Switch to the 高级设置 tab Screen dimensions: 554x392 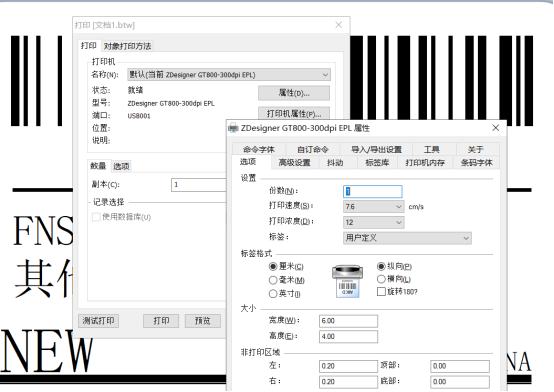(x=294, y=163)
